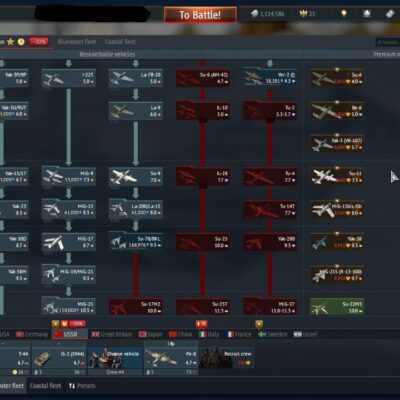The width and height of the screenshot is (400, 400).
Task: Select the La-200/La-15 group card
Action: (136, 209)
